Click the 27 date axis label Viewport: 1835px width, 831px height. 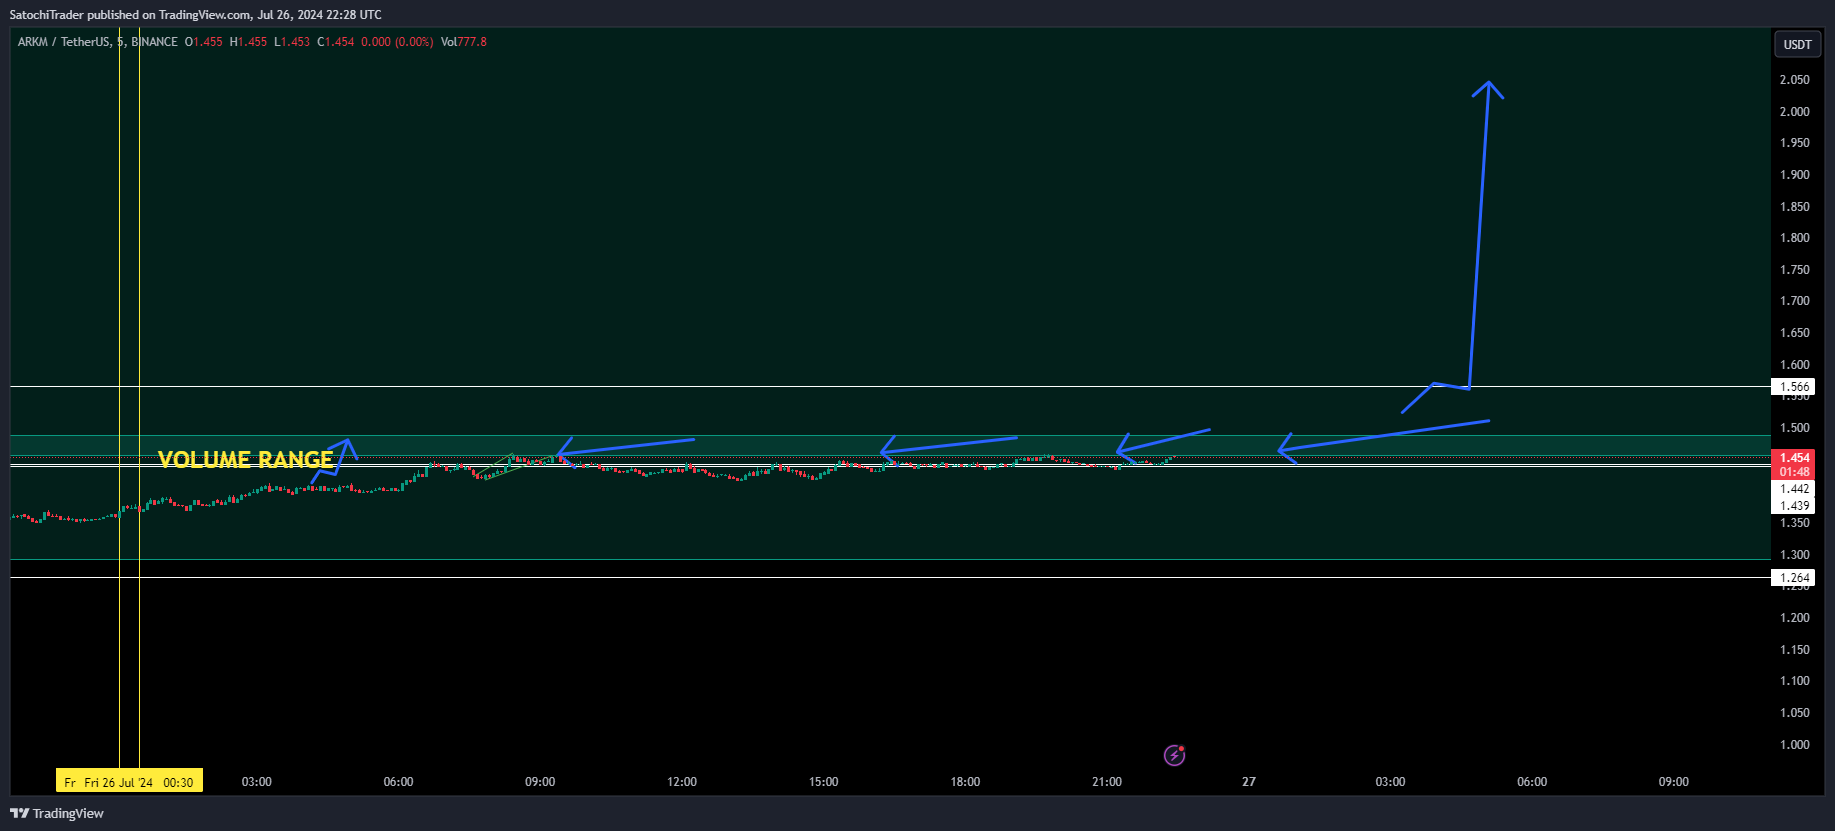pos(1249,782)
